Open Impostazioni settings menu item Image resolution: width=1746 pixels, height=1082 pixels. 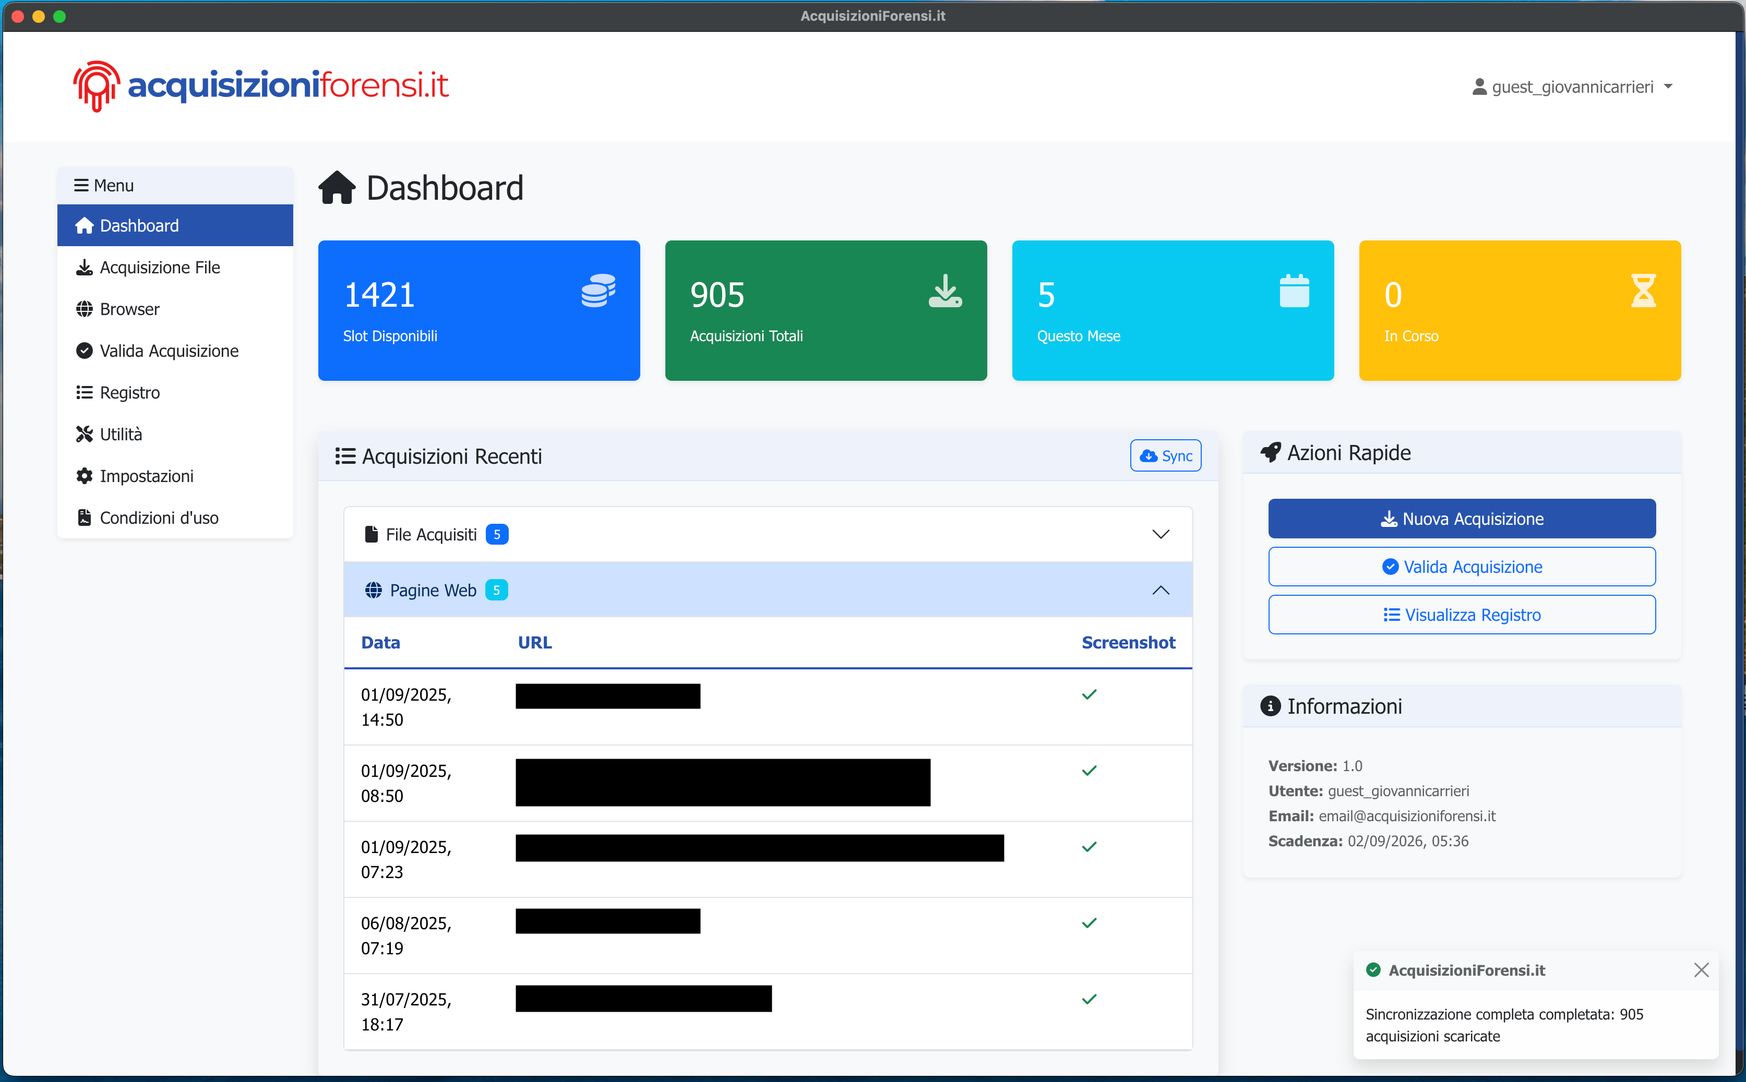(175, 476)
